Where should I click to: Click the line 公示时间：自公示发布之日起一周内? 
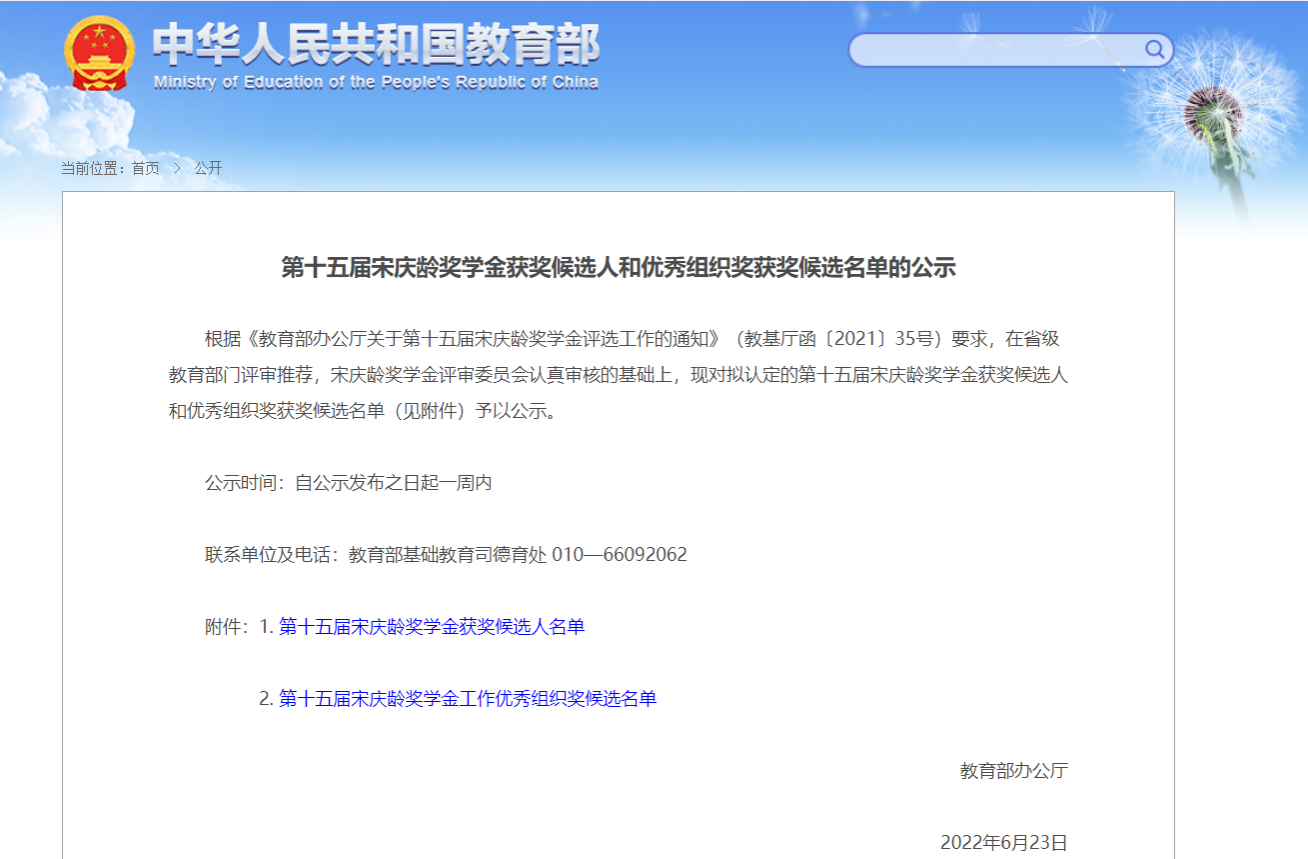(x=349, y=483)
